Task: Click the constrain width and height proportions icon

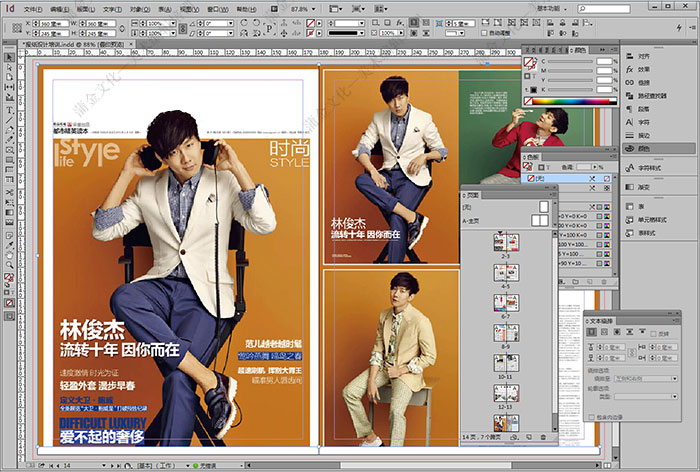Action: coord(122,28)
